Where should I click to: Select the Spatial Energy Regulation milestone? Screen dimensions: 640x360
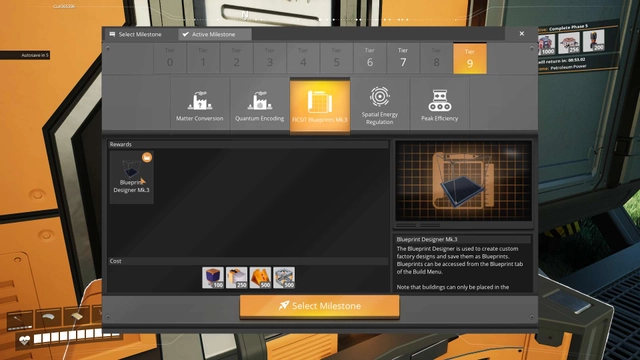tap(380, 104)
